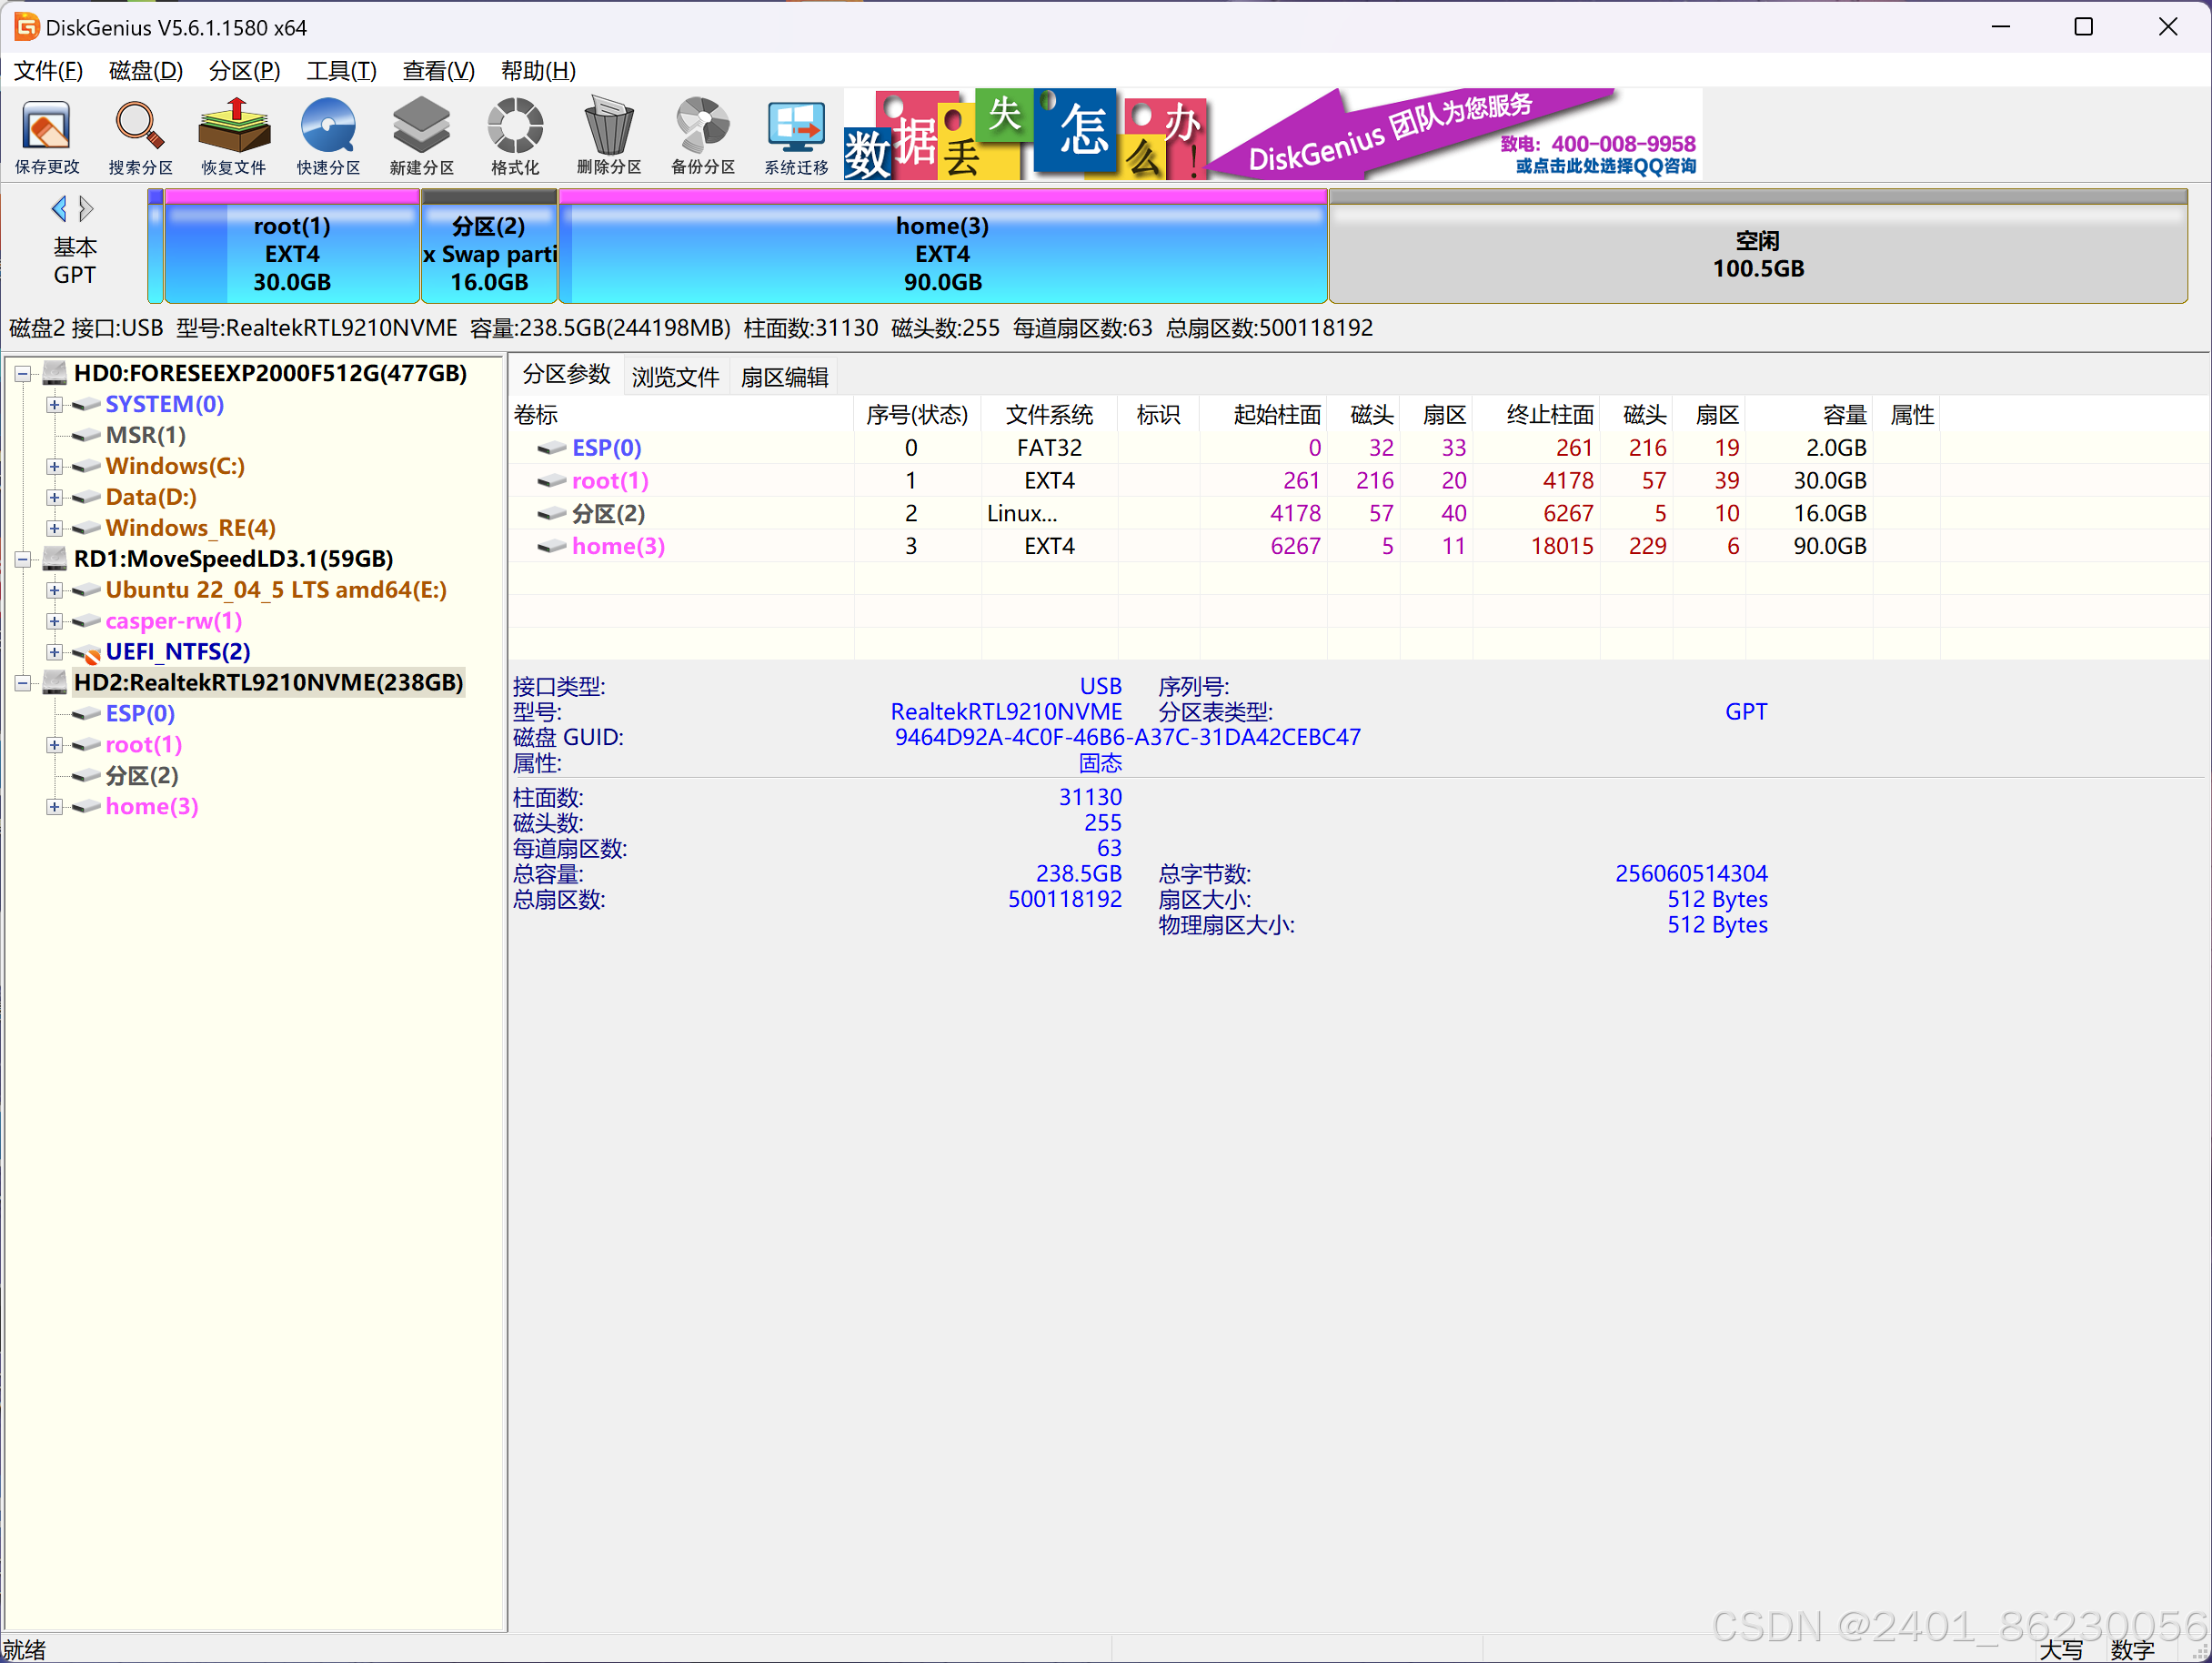Switch to the 浏览文件 tab
2212x1663 pixels.
pos(675,377)
